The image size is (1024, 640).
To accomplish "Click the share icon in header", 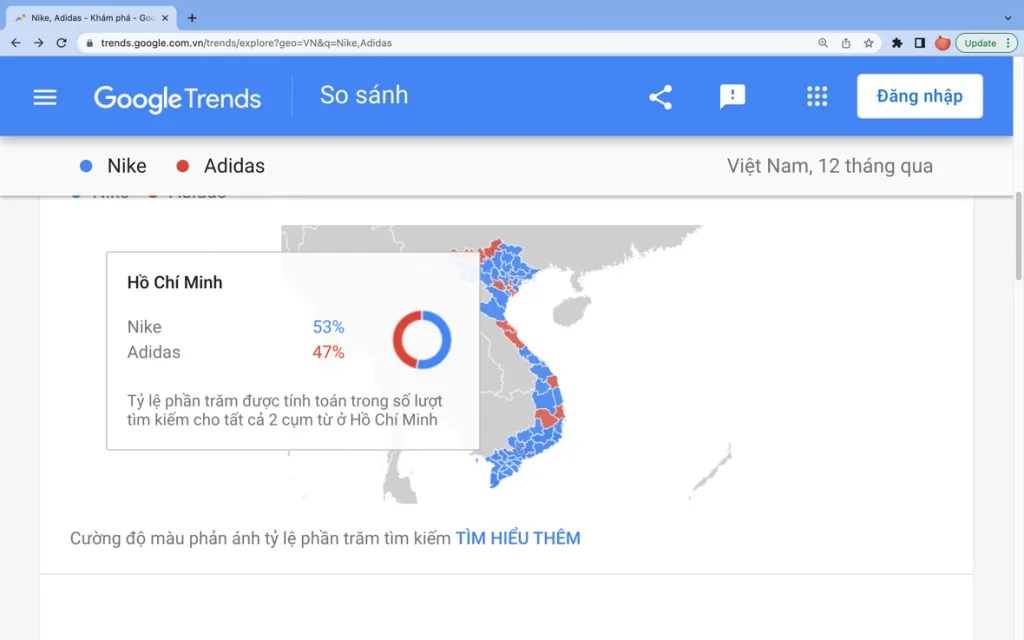I will (x=660, y=97).
